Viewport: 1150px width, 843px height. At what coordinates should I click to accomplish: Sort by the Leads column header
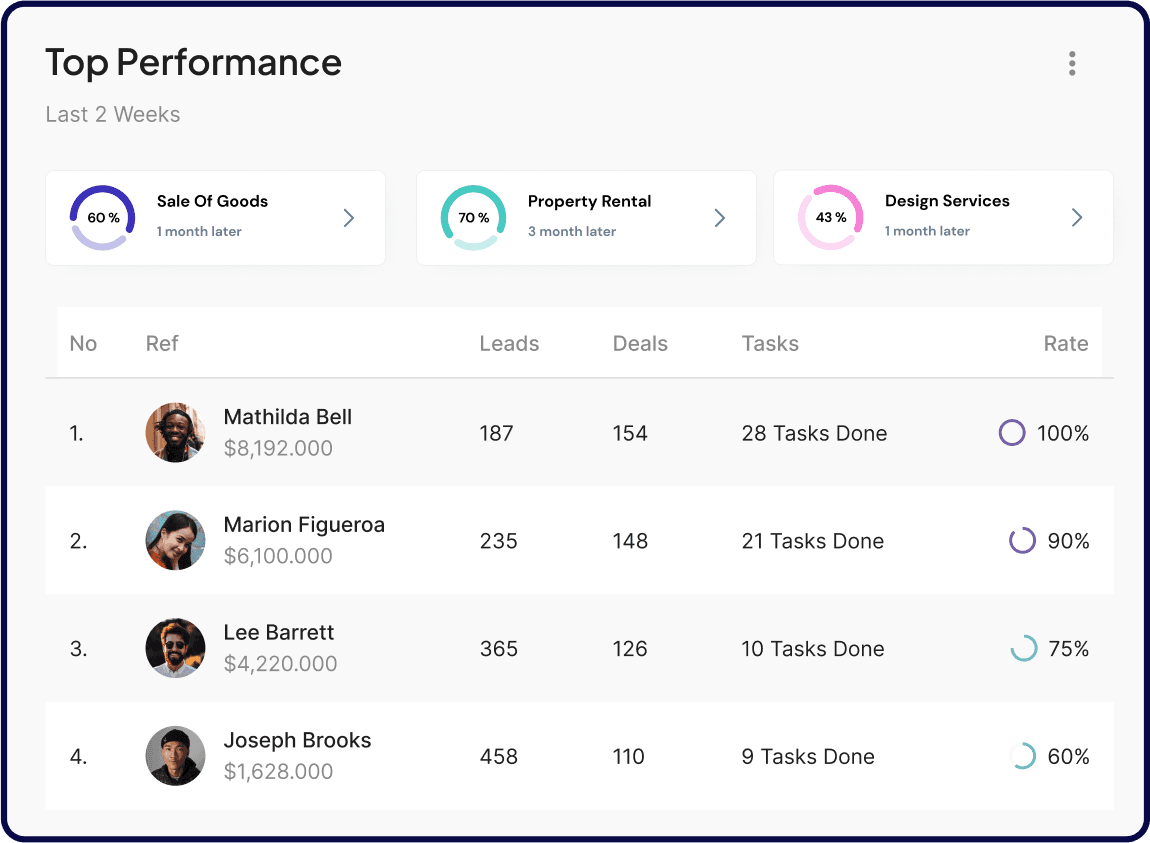pyautogui.click(x=509, y=344)
